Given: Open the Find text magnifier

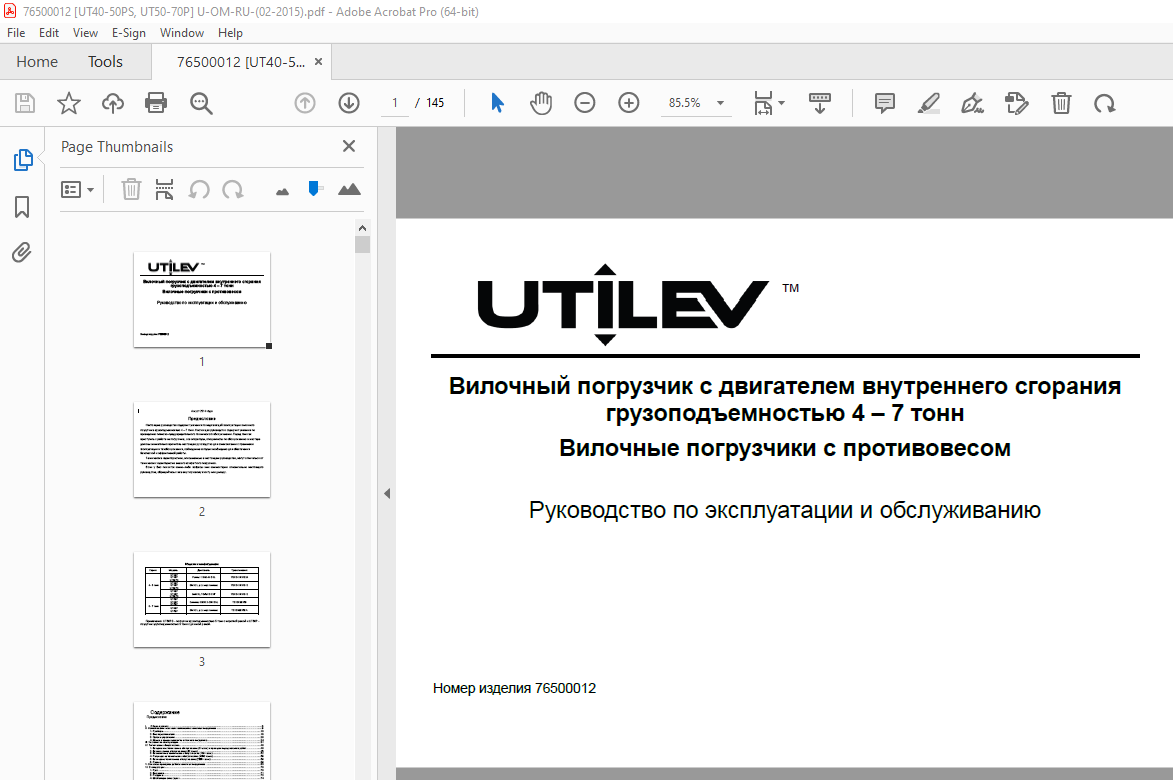Looking at the screenshot, I should pyautogui.click(x=200, y=102).
